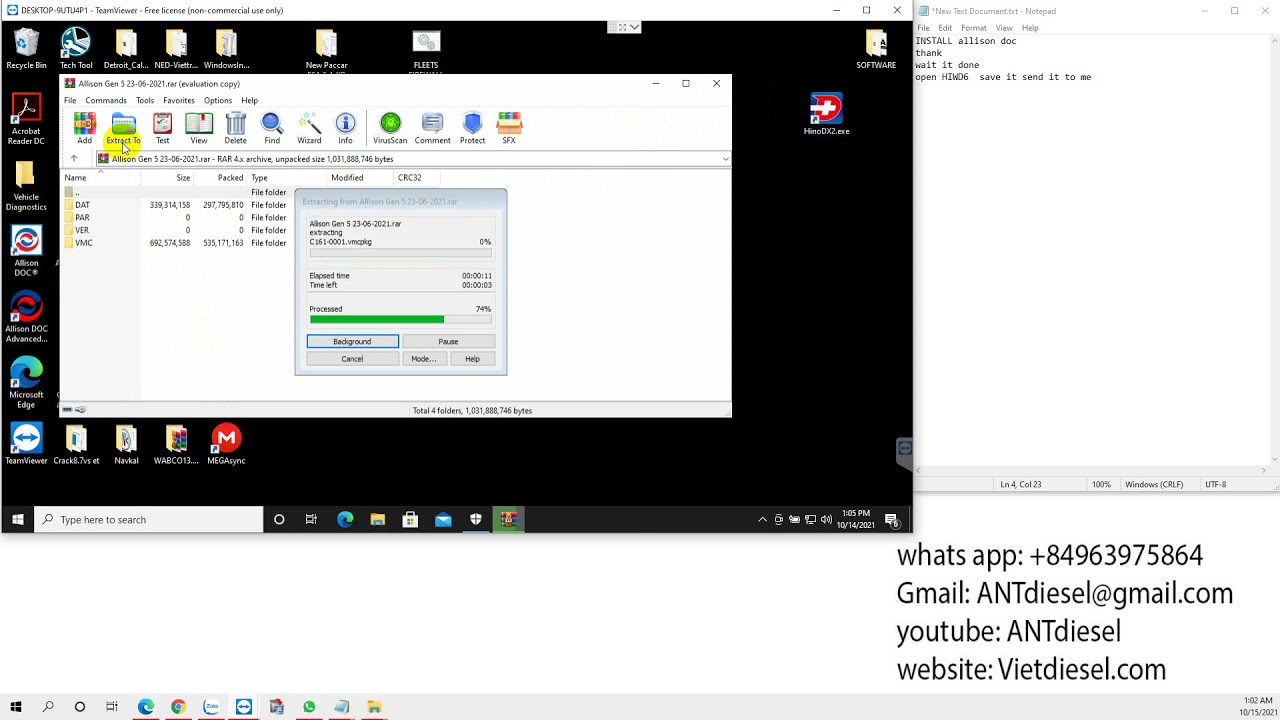Viewport: 1280px width, 720px height.
Task: Open the Options menu in WinRAR
Action: 218,100
